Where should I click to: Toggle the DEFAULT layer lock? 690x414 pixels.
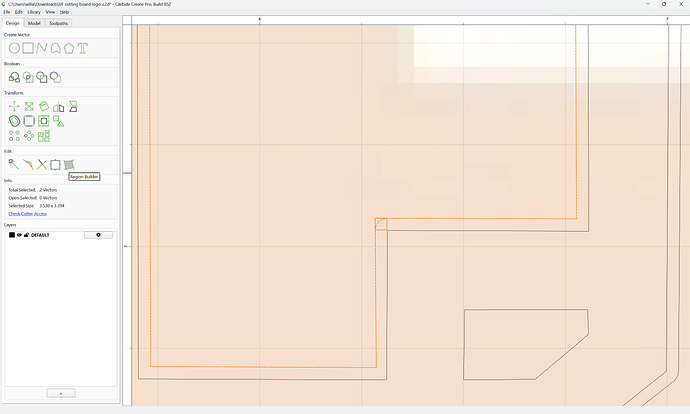point(26,235)
